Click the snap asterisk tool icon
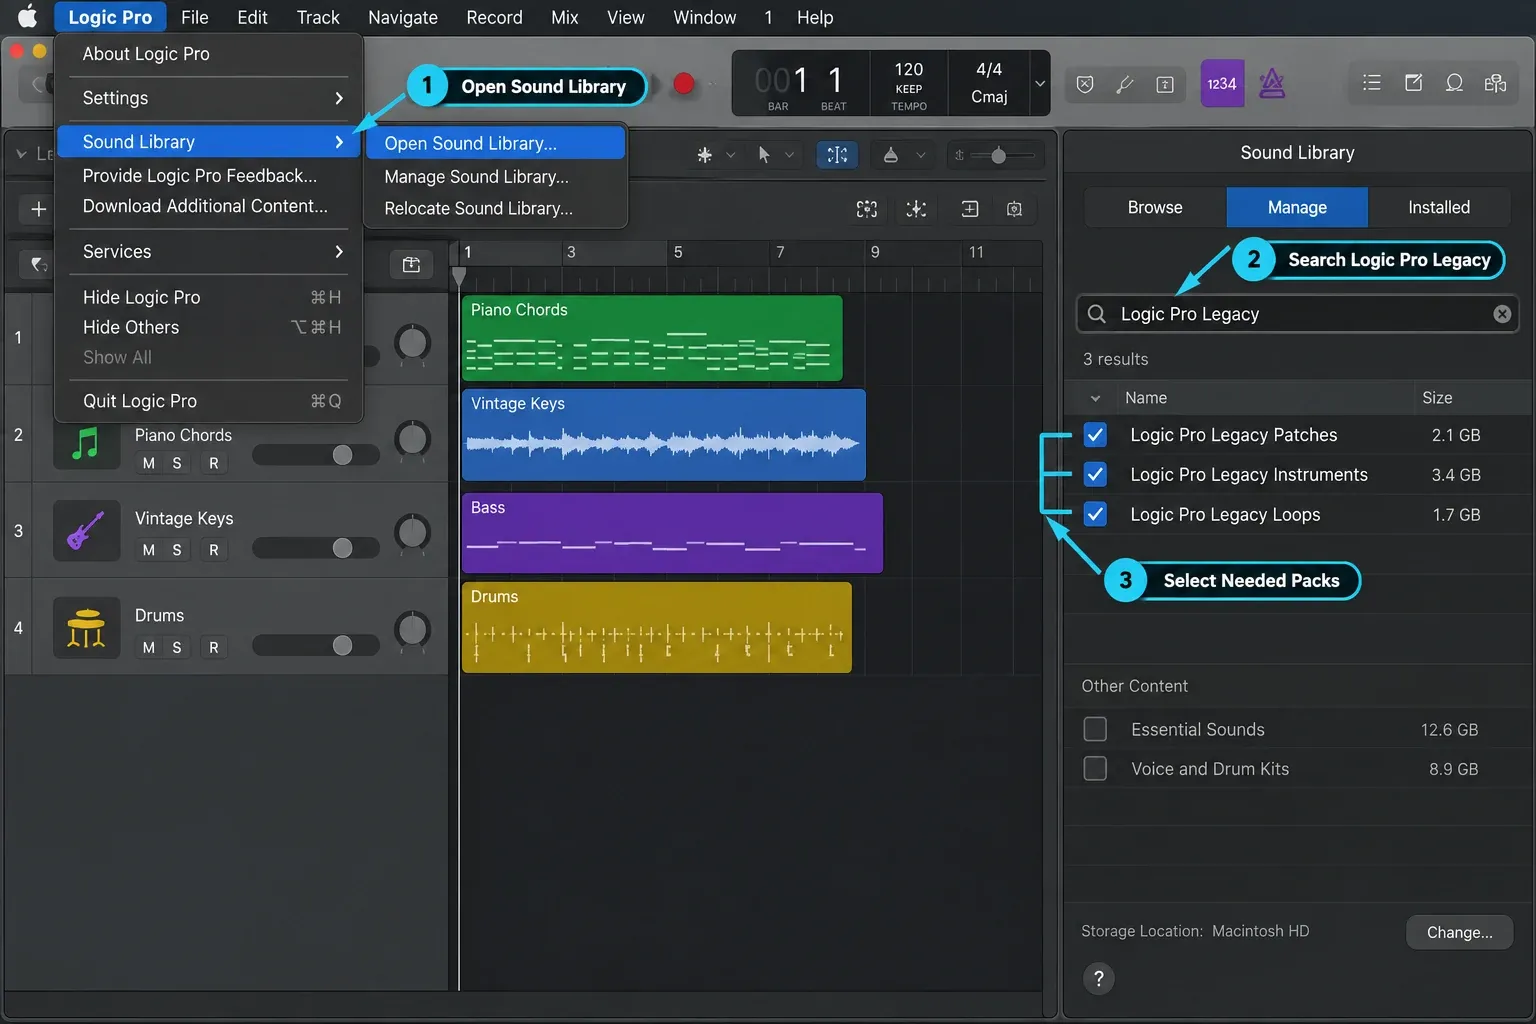The height and width of the screenshot is (1024, 1536). point(705,155)
